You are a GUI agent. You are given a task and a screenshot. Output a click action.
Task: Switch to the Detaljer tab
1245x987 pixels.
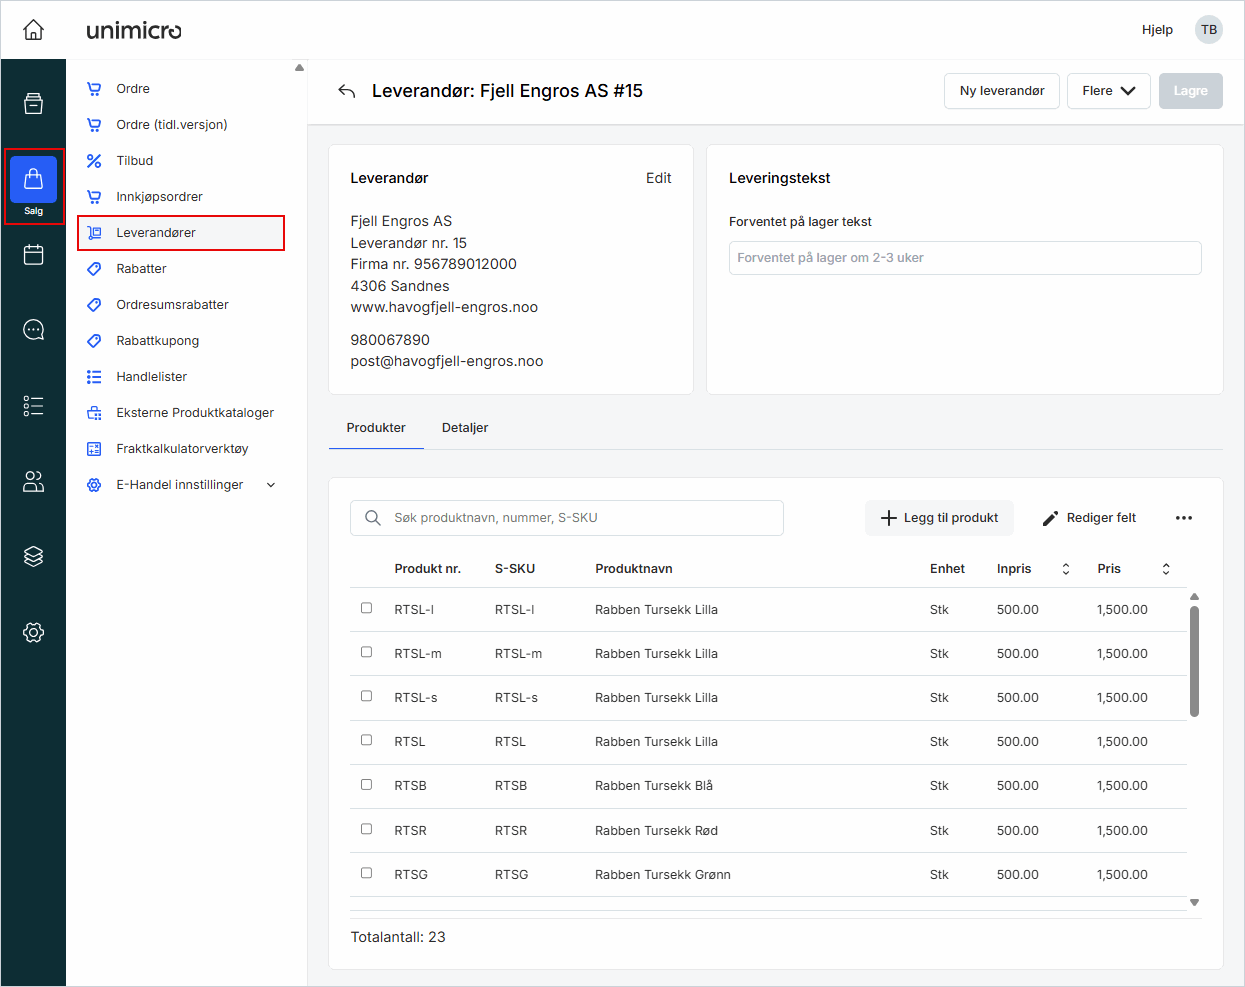coord(464,428)
